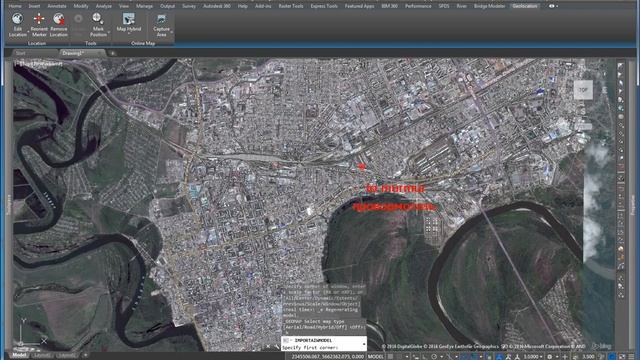This screenshot has width=640, height=360.
Task: Open the Output ribbon tab
Action: pyautogui.click(x=167, y=6)
